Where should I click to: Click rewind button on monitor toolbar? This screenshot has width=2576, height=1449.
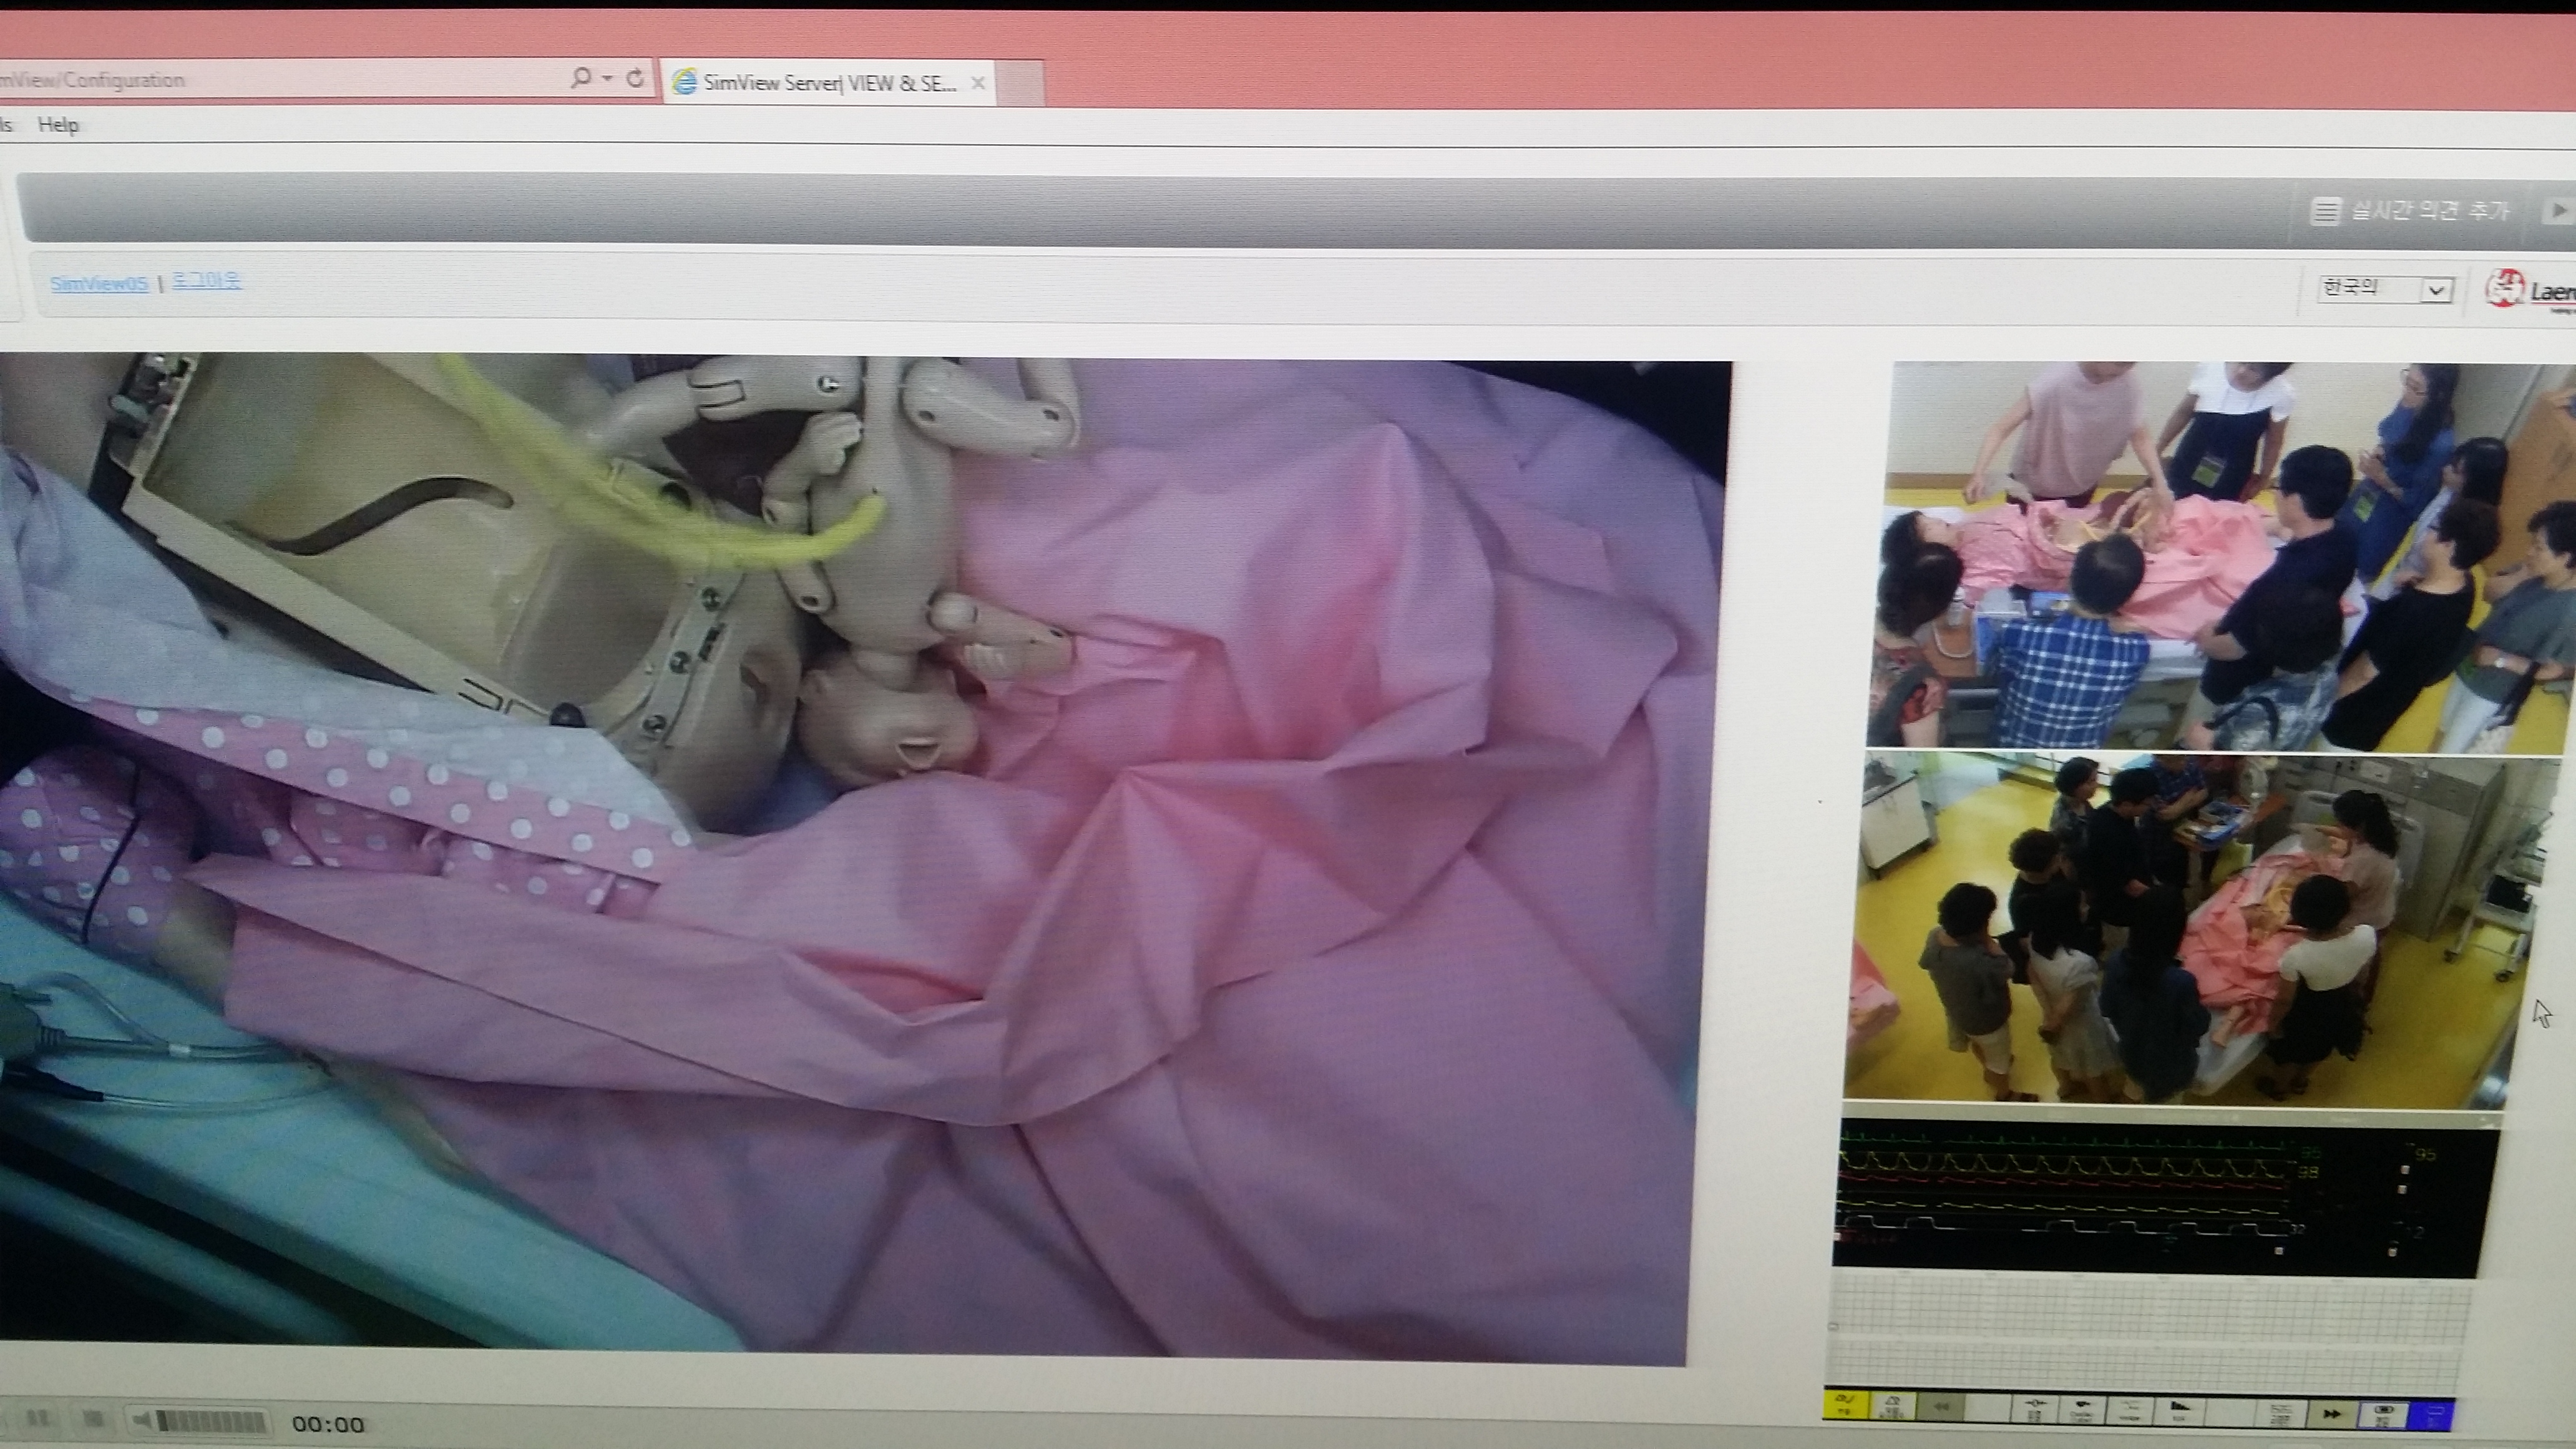pyautogui.click(x=1941, y=1406)
